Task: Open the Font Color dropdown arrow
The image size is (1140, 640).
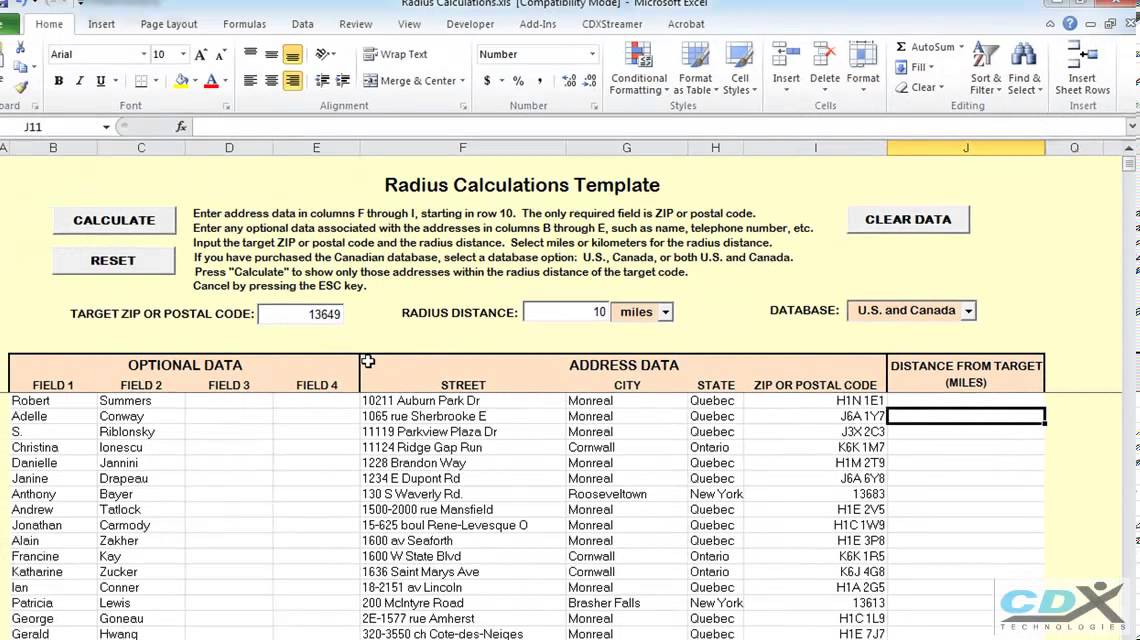Action: tap(225, 81)
